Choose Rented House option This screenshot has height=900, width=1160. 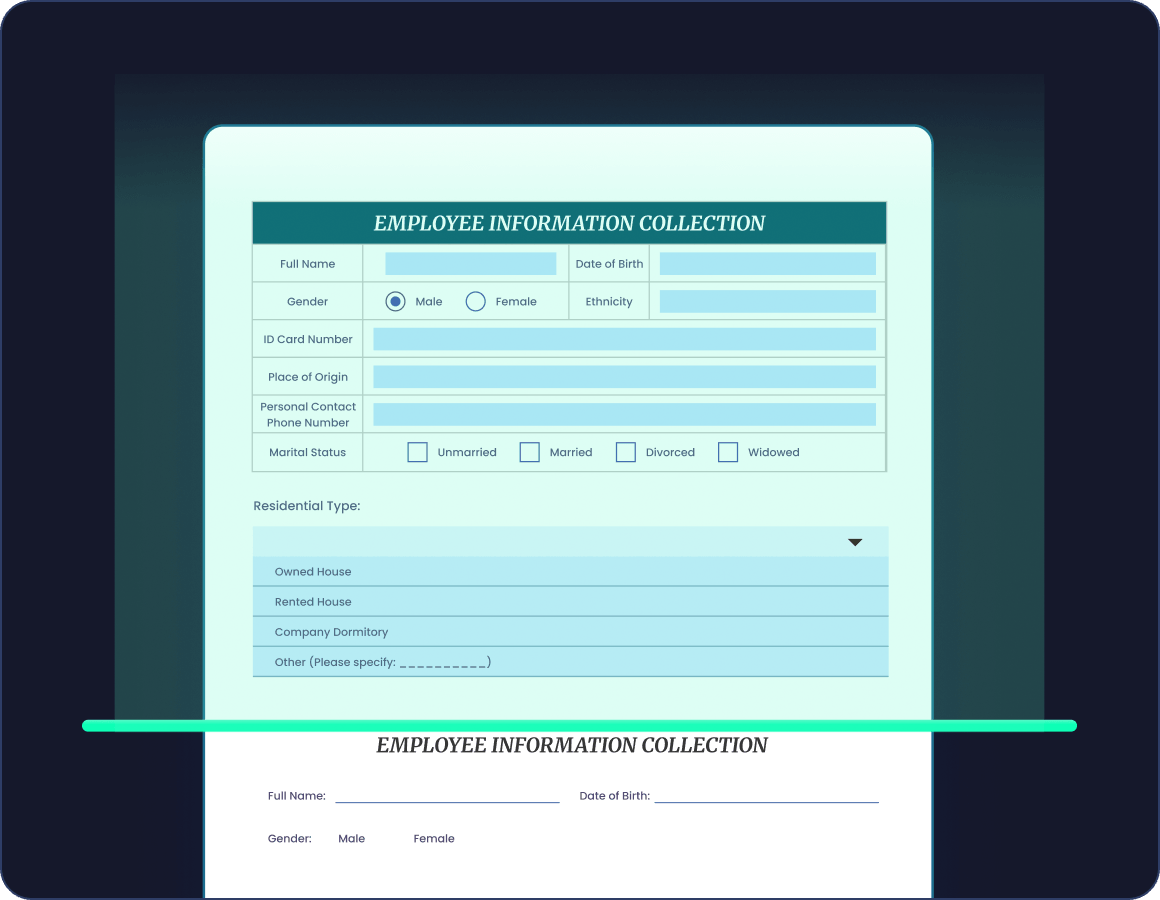pyautogui.click(x=570, y=602)
